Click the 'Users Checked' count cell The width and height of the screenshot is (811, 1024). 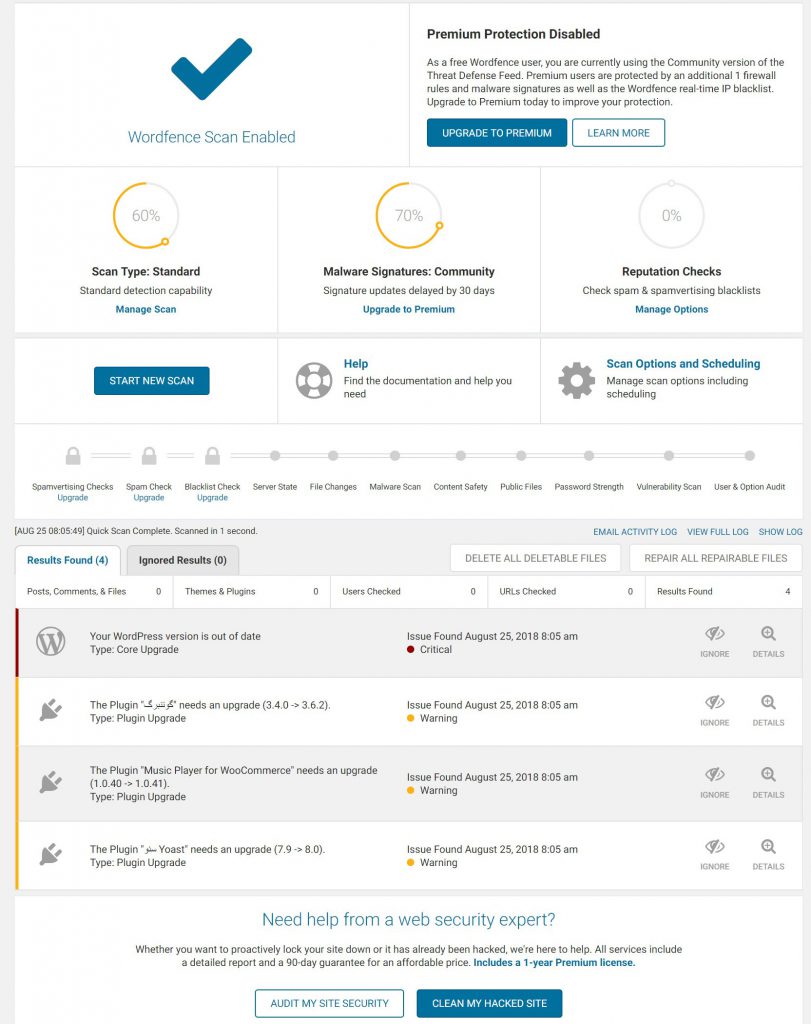click(409, 592)
